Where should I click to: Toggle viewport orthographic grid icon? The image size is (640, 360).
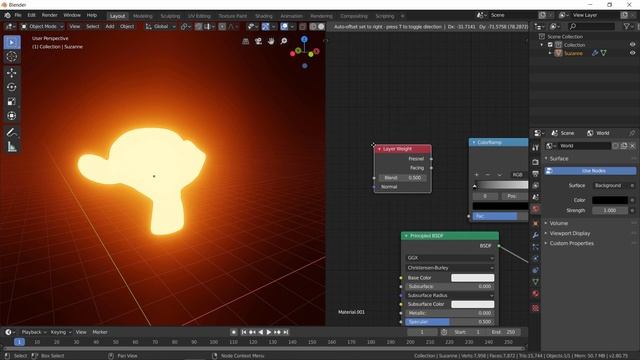click(245, 41)
